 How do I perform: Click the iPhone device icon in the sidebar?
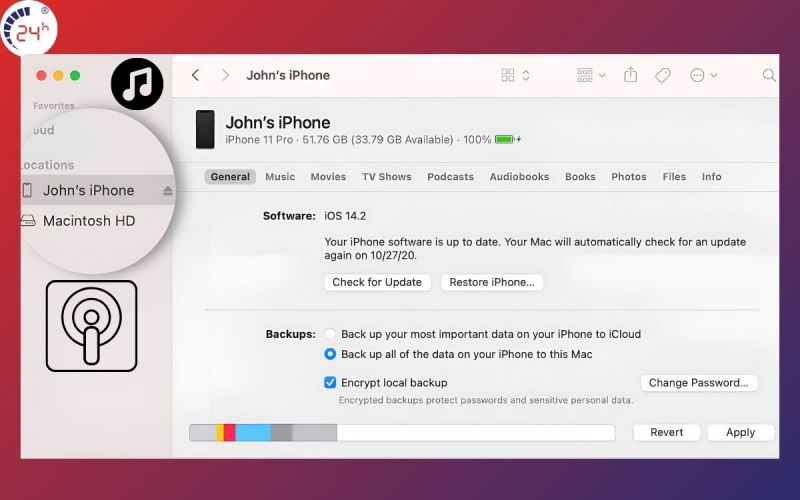pyautogui.click(x=27, y=190)
